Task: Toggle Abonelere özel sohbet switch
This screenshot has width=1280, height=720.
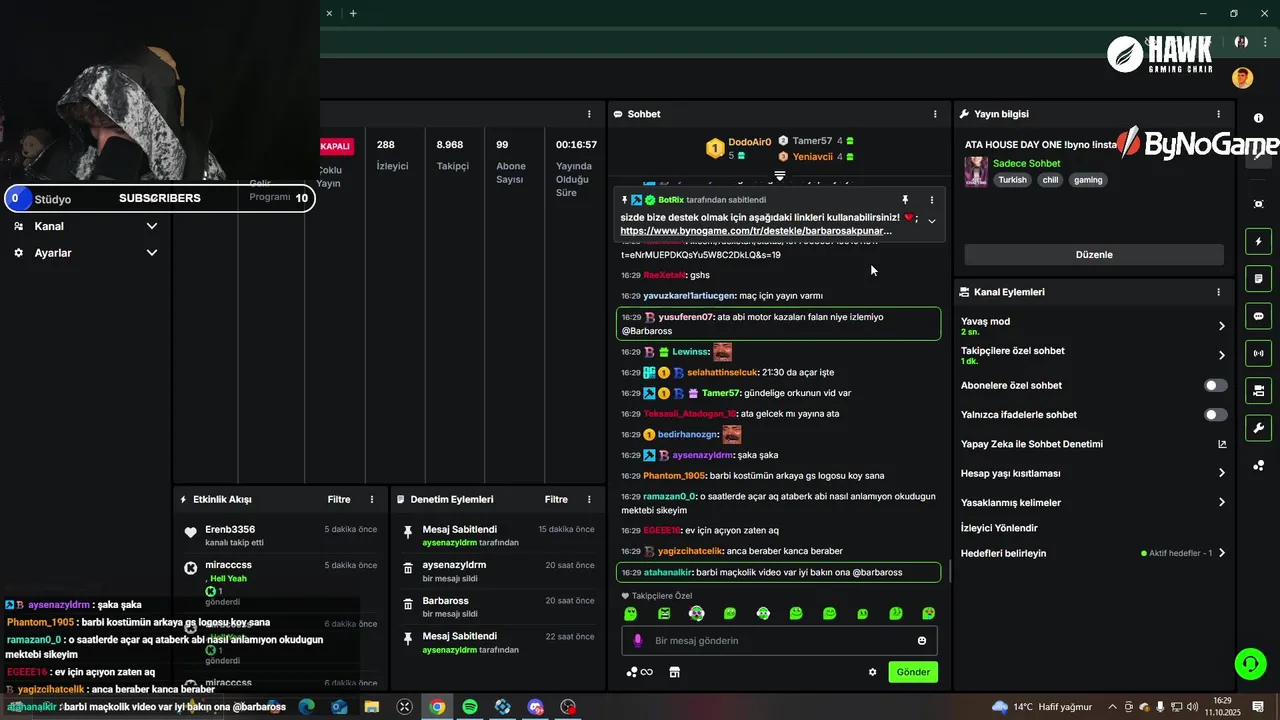Action: click(x=1216, y=385)
